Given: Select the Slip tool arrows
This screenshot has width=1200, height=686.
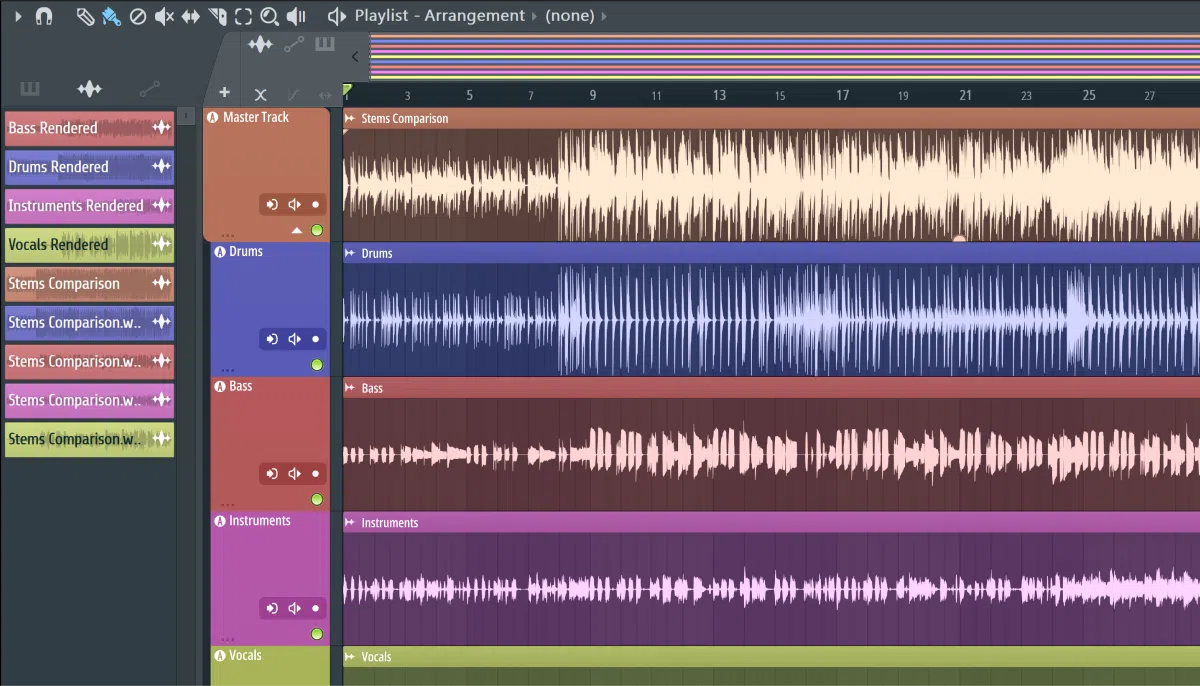Looking at the screenshot, I should click(x=191, y=16).
